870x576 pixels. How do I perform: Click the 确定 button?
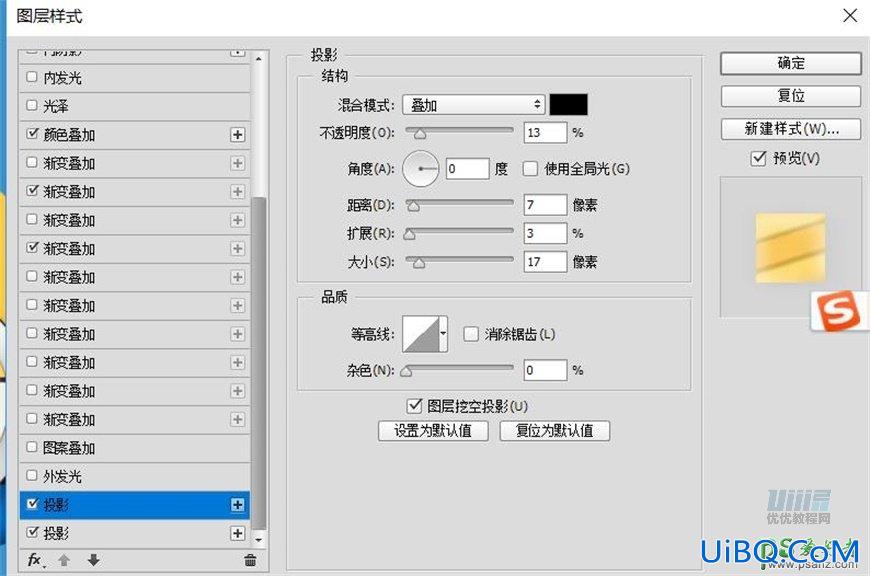pos(791,63)
